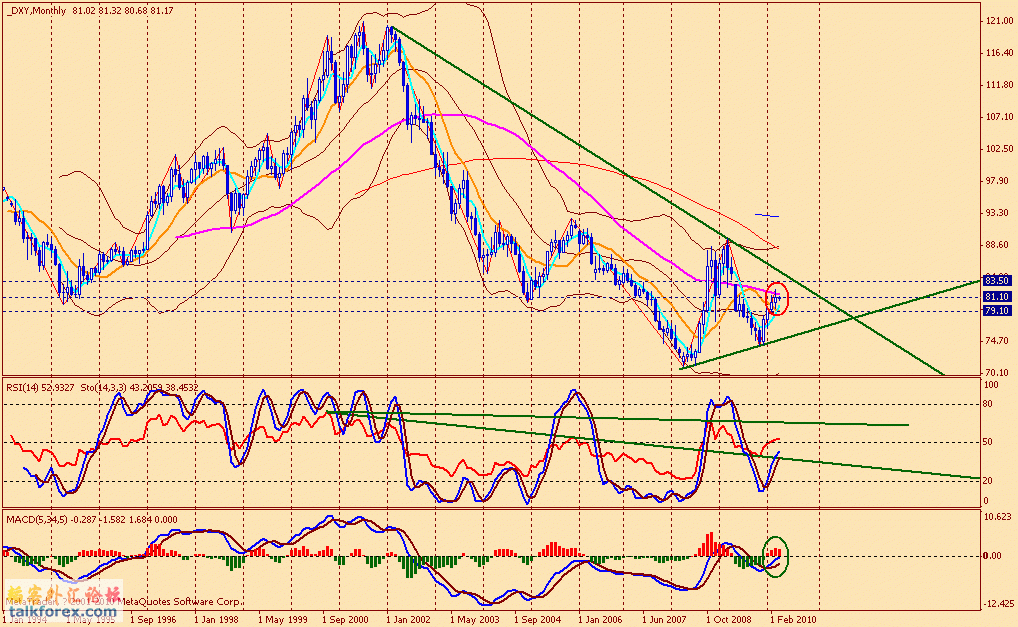Select the highlighted 83.50 price level tag
Viewport: 1018px width, 627px height.
997,280
